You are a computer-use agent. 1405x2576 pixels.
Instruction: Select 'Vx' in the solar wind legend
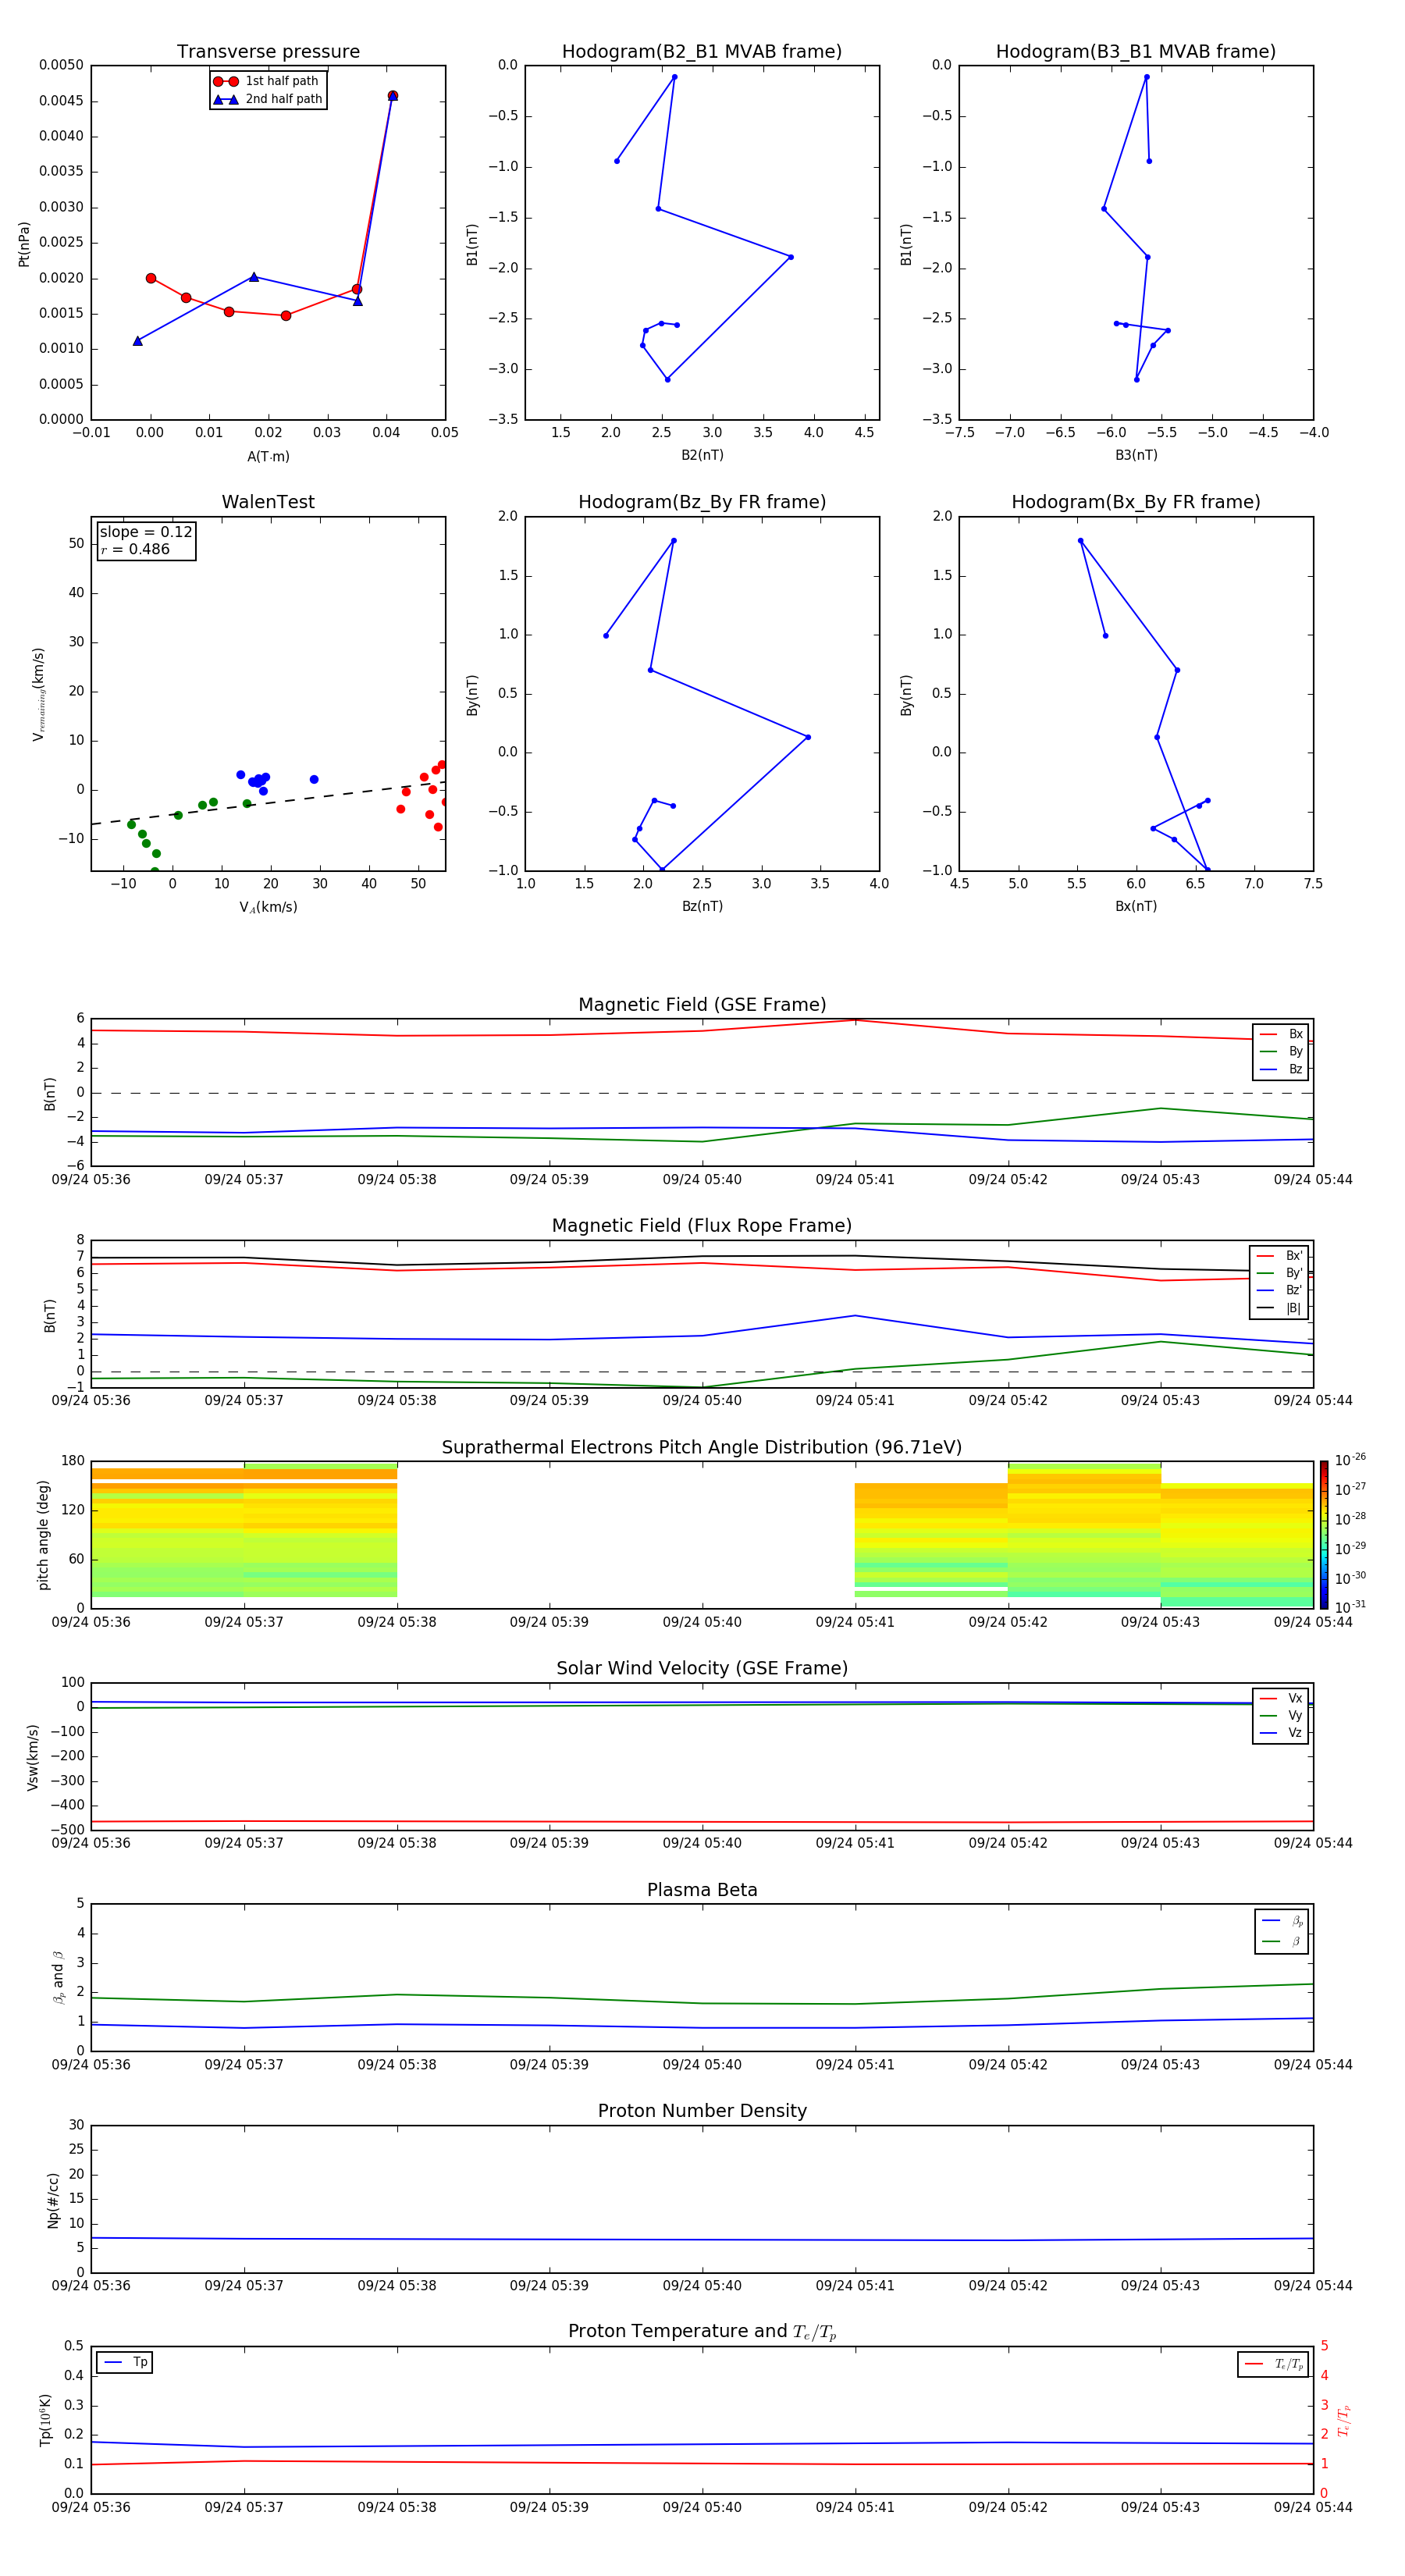1282,1698
